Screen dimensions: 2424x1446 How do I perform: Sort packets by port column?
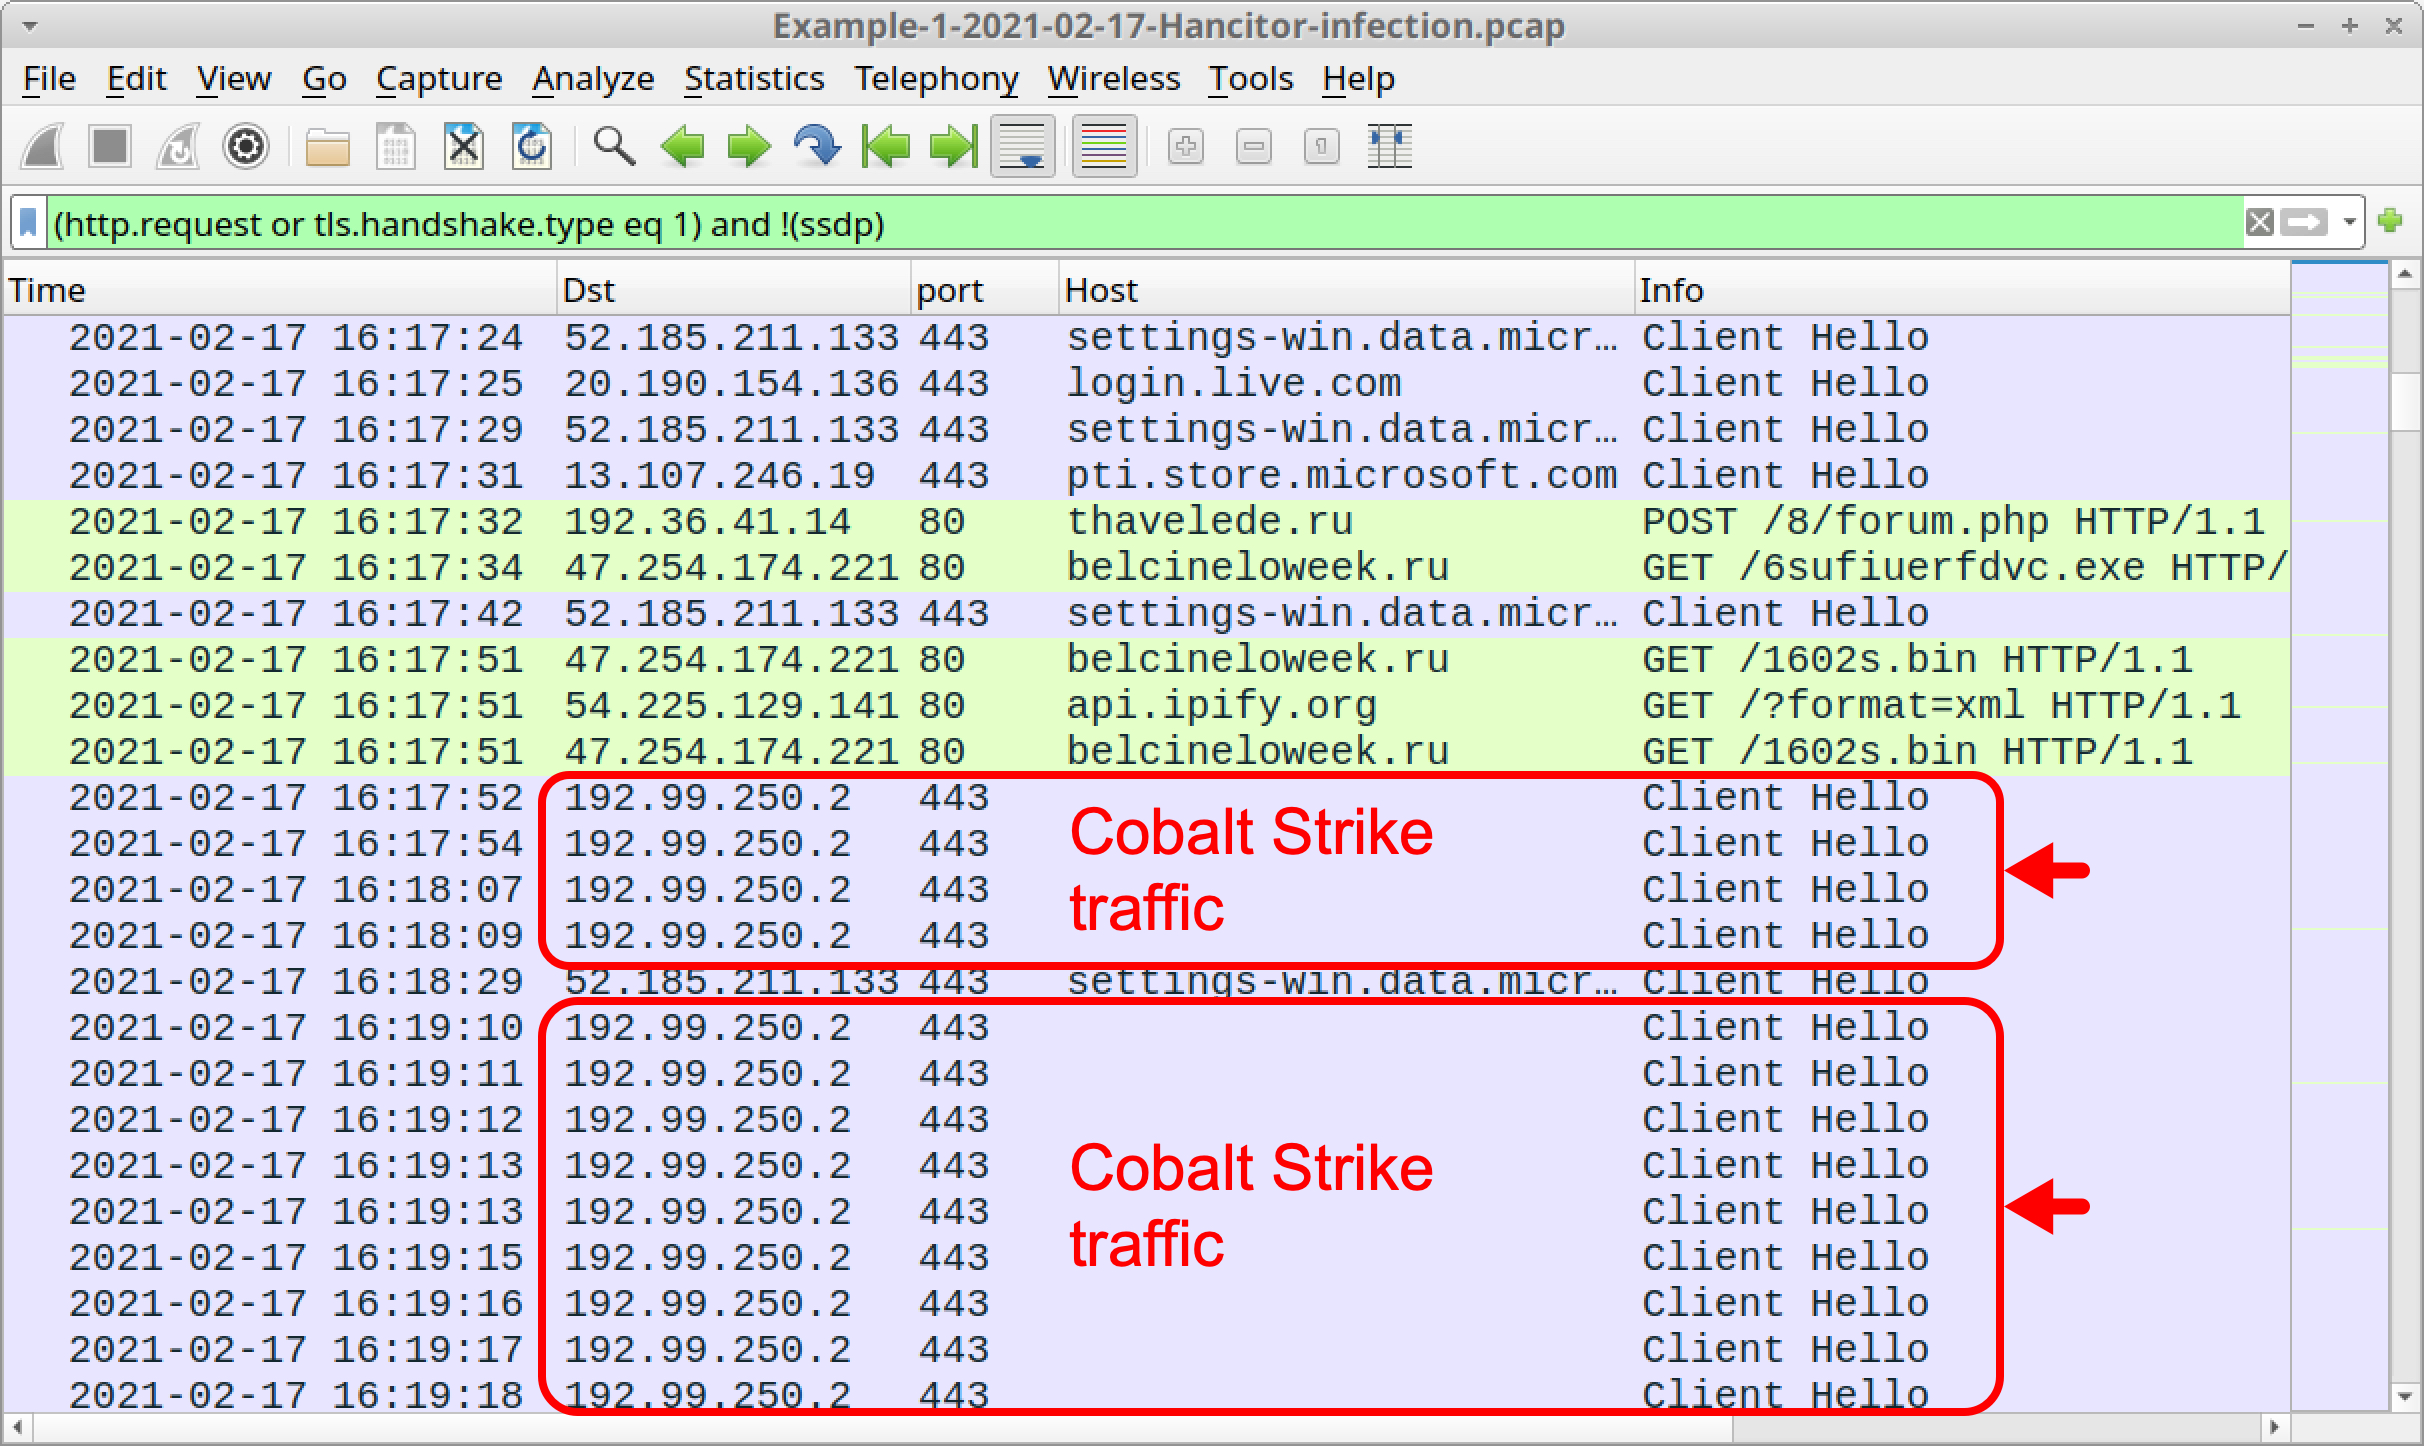coord(984,290)
